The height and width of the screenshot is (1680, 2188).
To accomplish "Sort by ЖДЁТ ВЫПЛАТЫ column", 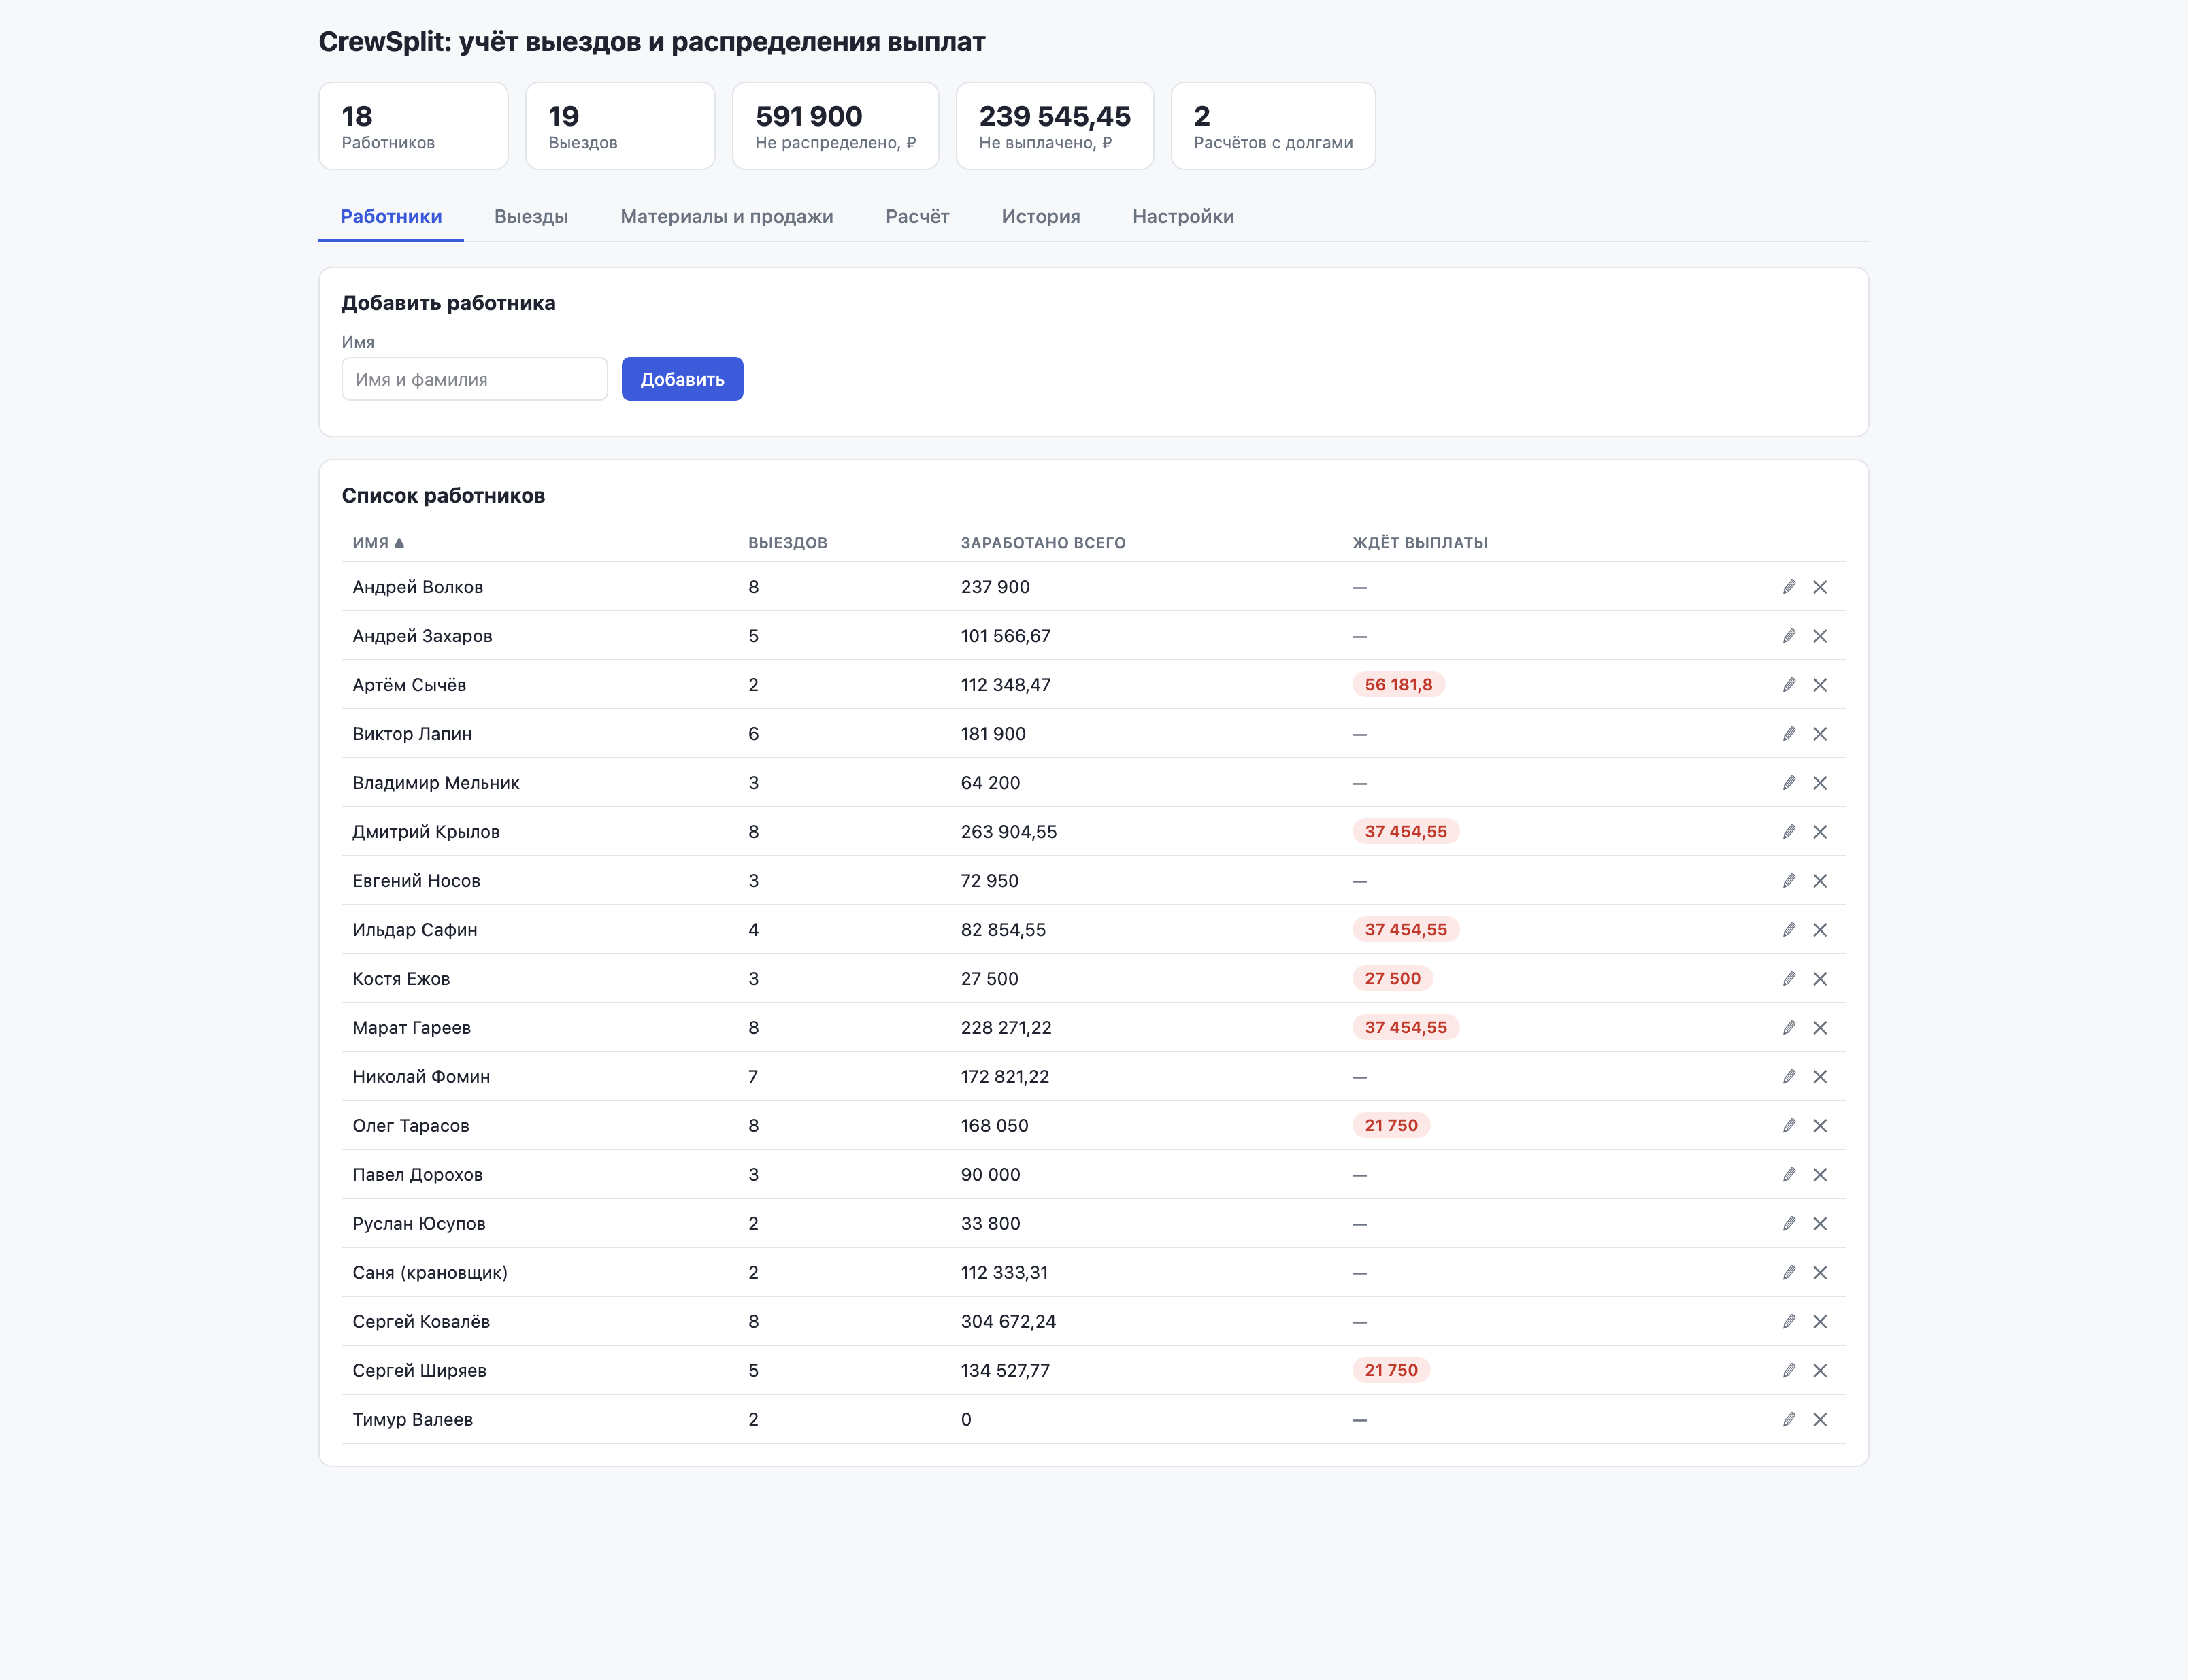I will [1420, 543].
